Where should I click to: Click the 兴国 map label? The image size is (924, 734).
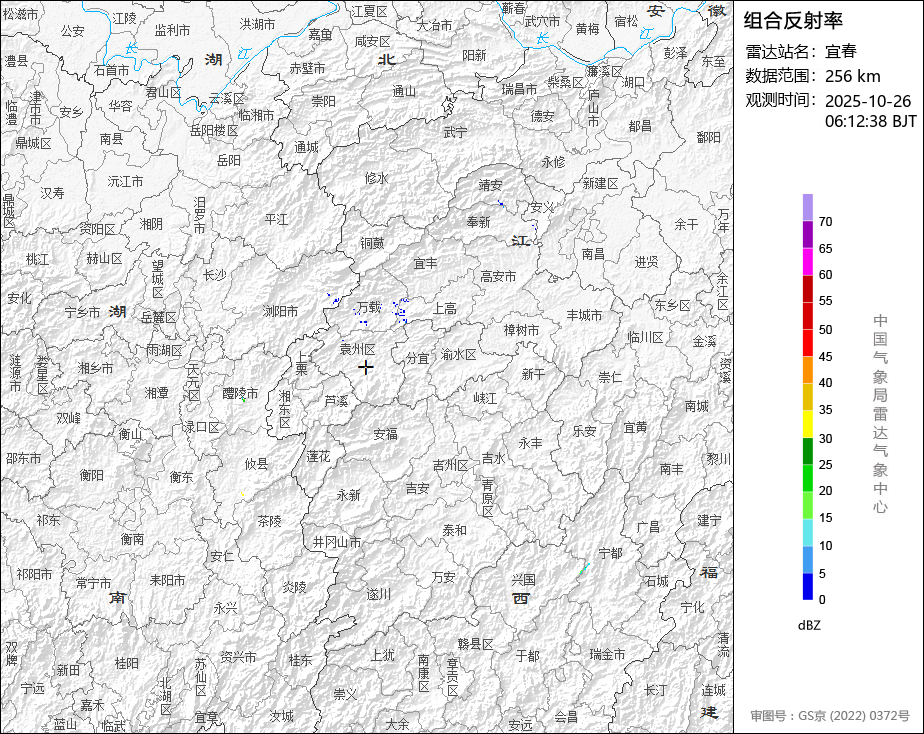click(x=523, y=580)
